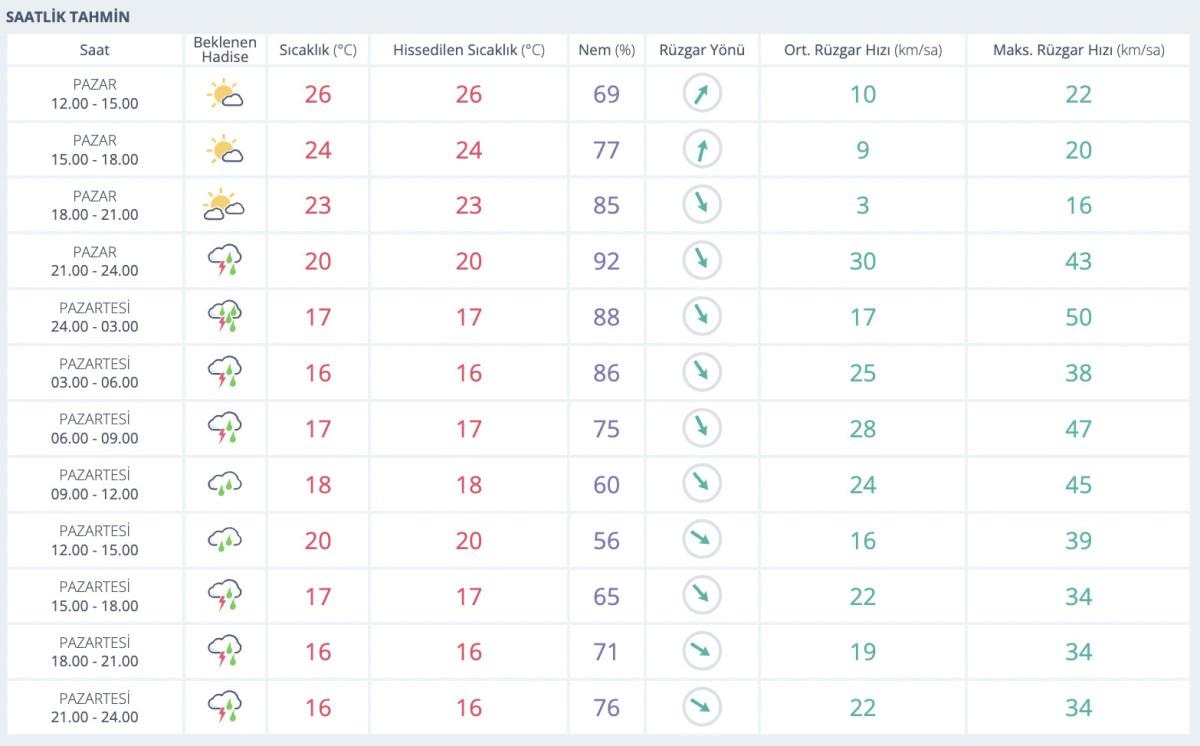Click the Hissedilen Sıcaklık column header
This screenshot has height=746, width=1200.
[468, 50]
